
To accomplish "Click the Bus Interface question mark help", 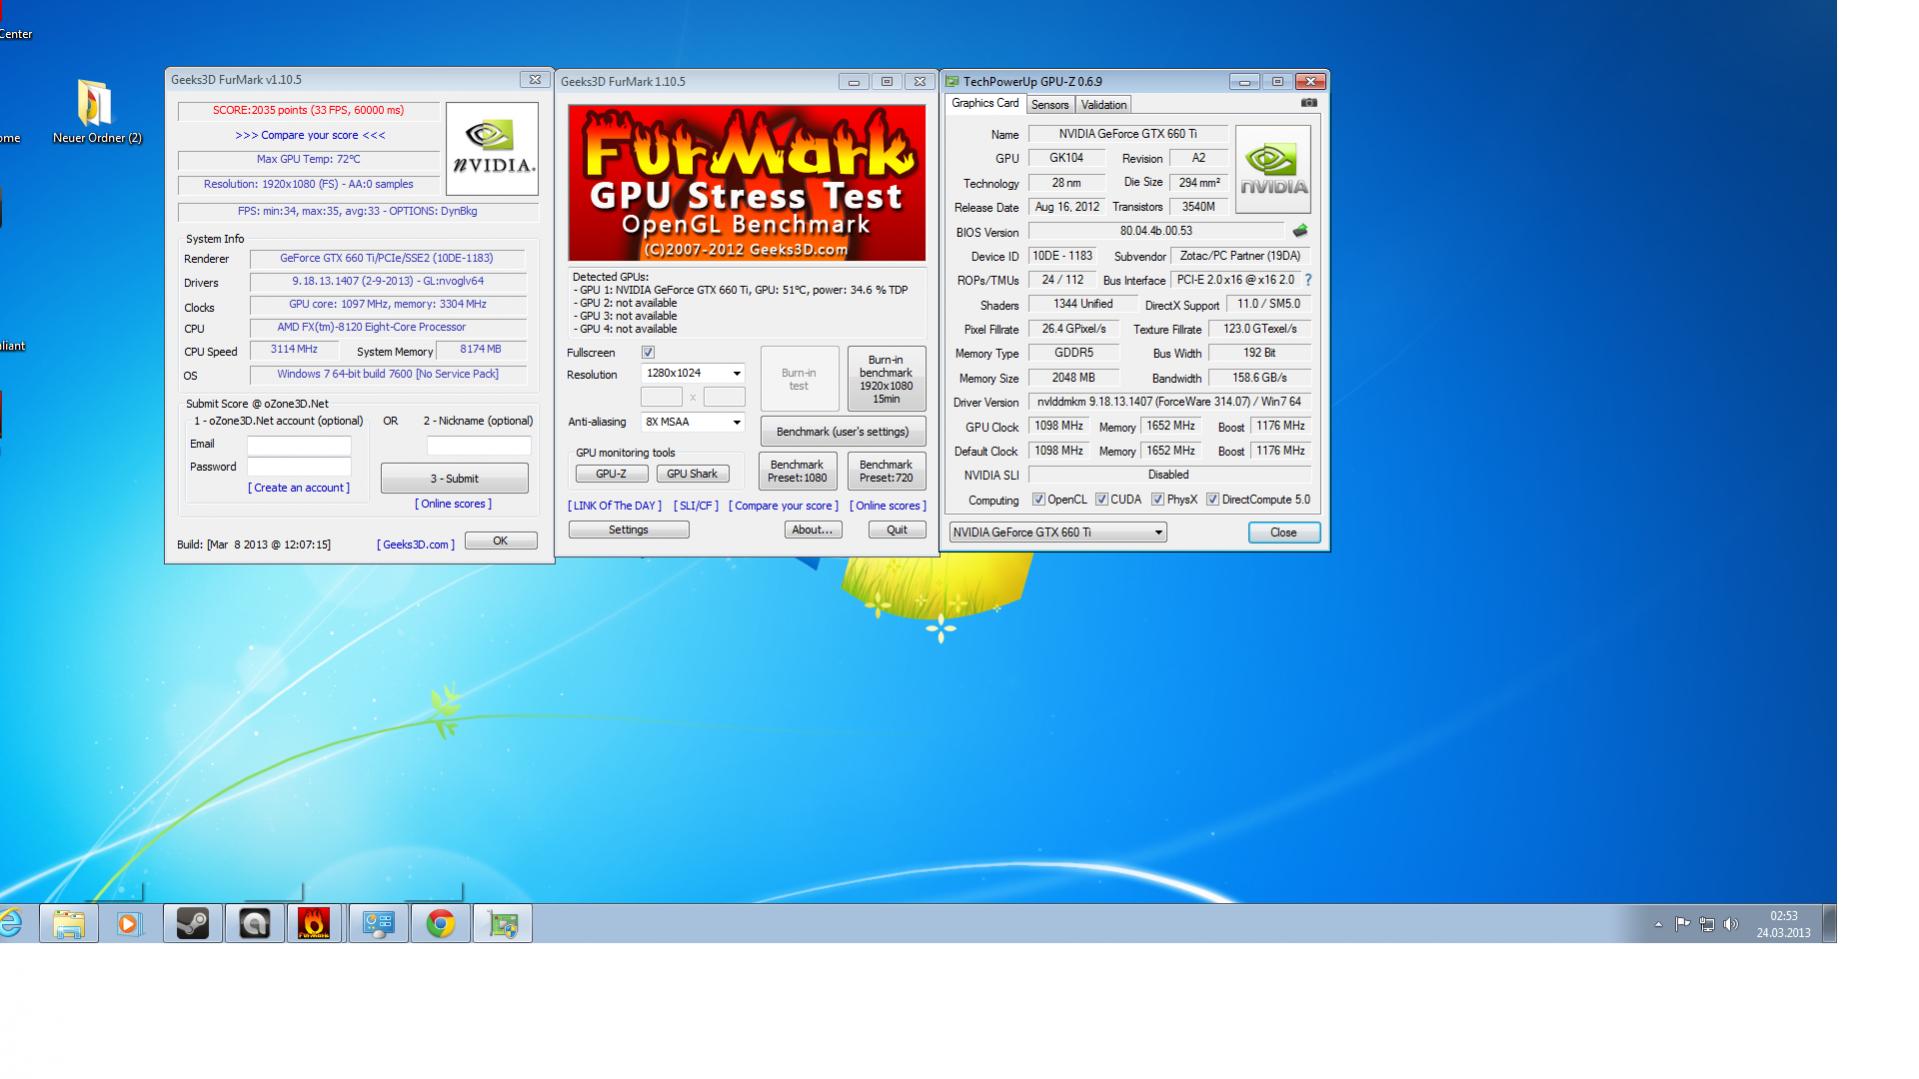I will click(1308, 280).
